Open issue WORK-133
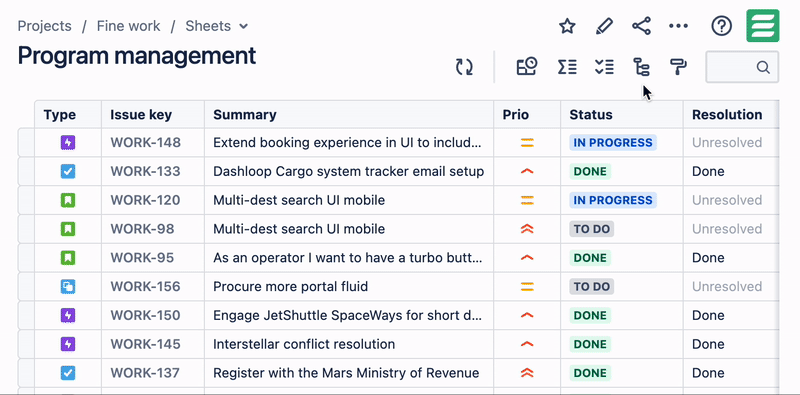800x395 pixels. point(145,171)
